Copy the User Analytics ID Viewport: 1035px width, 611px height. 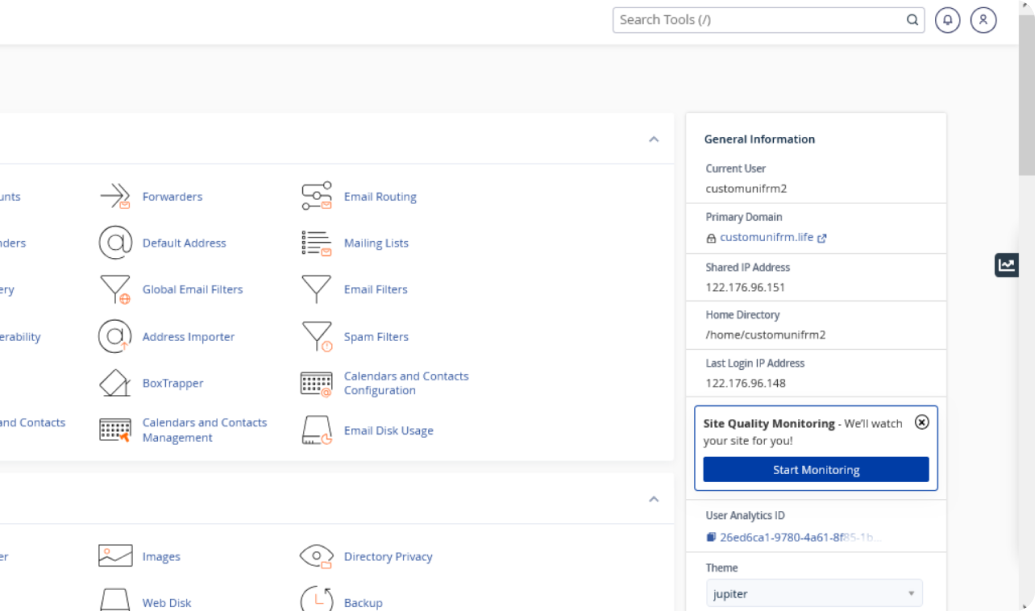(711, 537)
